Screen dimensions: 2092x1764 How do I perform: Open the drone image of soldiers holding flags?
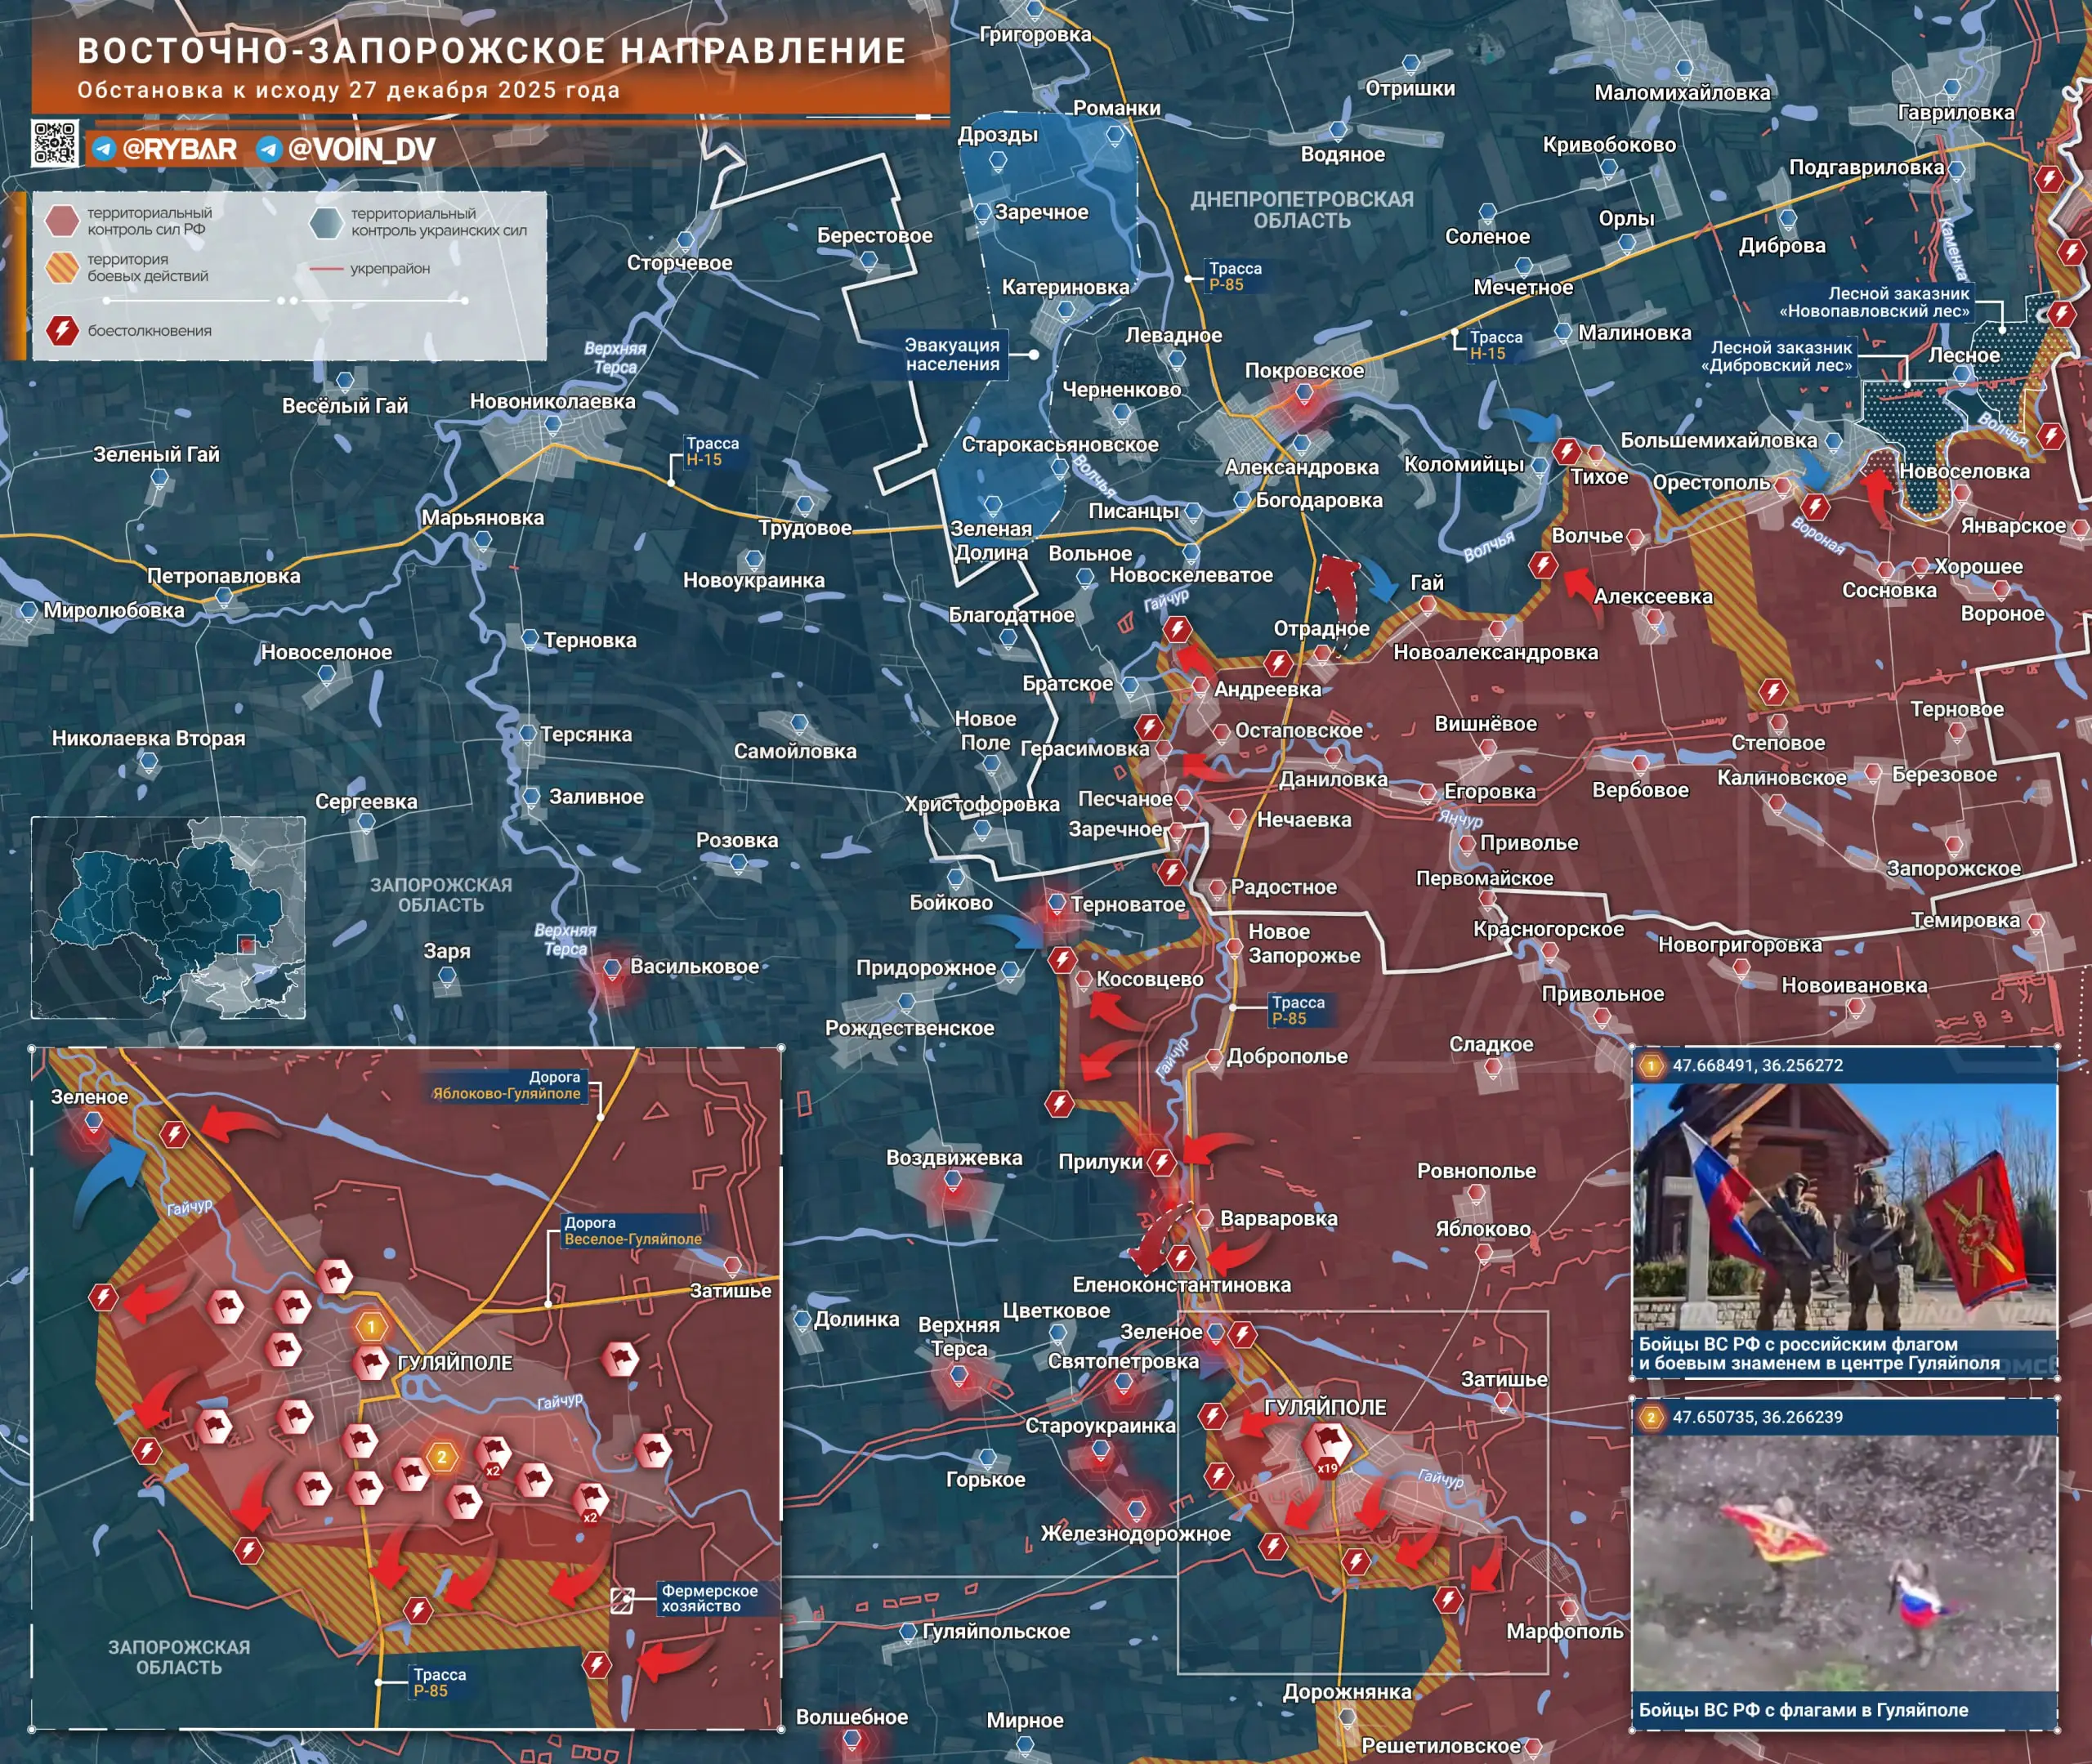pyautogui.click(x=1844, y=1562)
